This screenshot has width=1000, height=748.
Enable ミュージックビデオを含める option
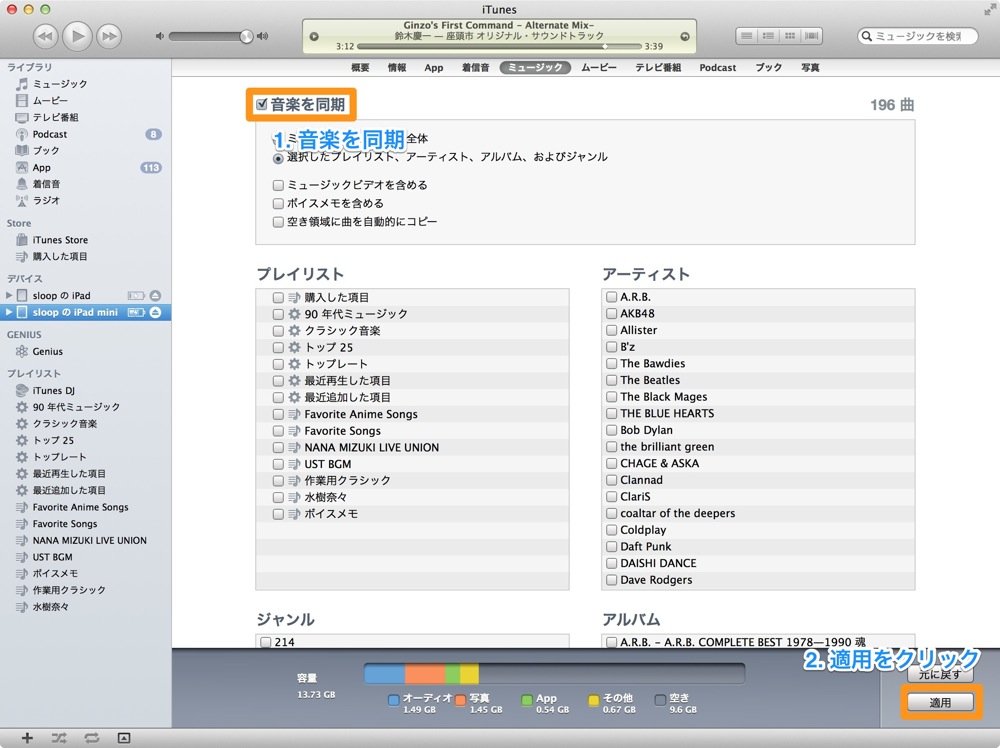[278, 185]
